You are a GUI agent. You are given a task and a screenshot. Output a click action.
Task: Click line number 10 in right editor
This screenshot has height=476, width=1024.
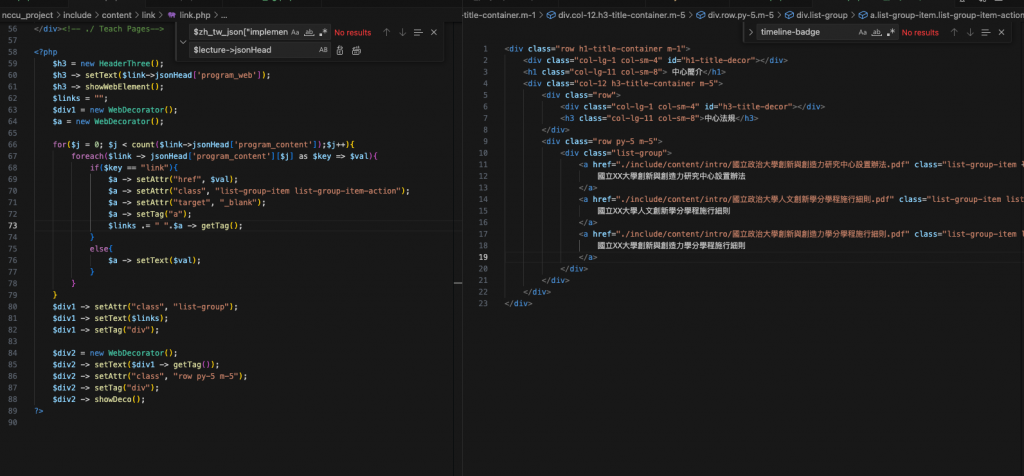coord(484,153)
